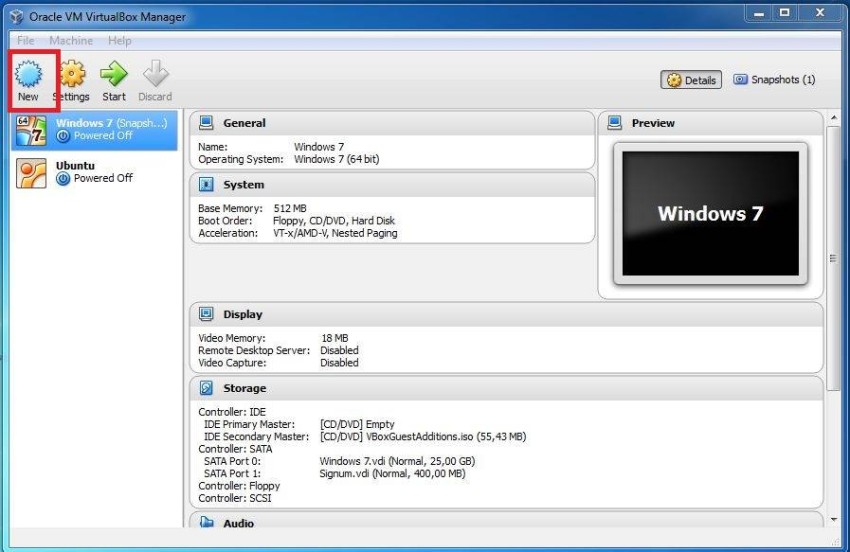Viewport: 850px width, 552px height.
Task: Click Operating System value Windows 7 (64 bit)
Action: click(337, 159)
